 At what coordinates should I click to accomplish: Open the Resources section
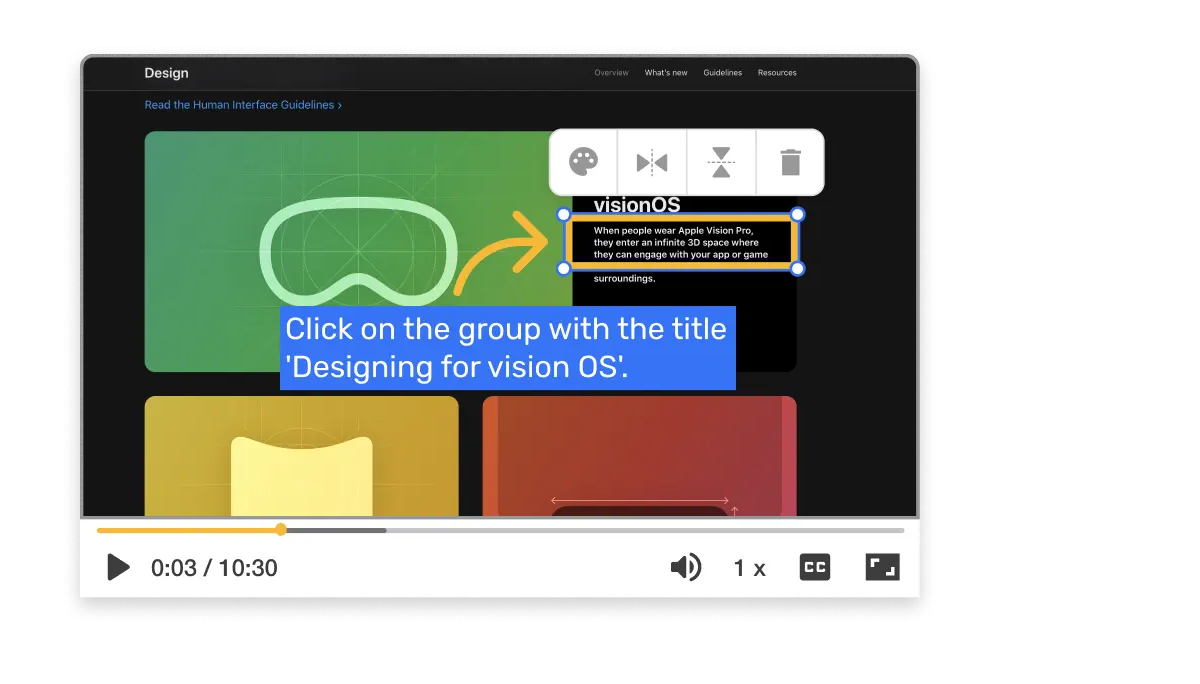click(777, 72)
